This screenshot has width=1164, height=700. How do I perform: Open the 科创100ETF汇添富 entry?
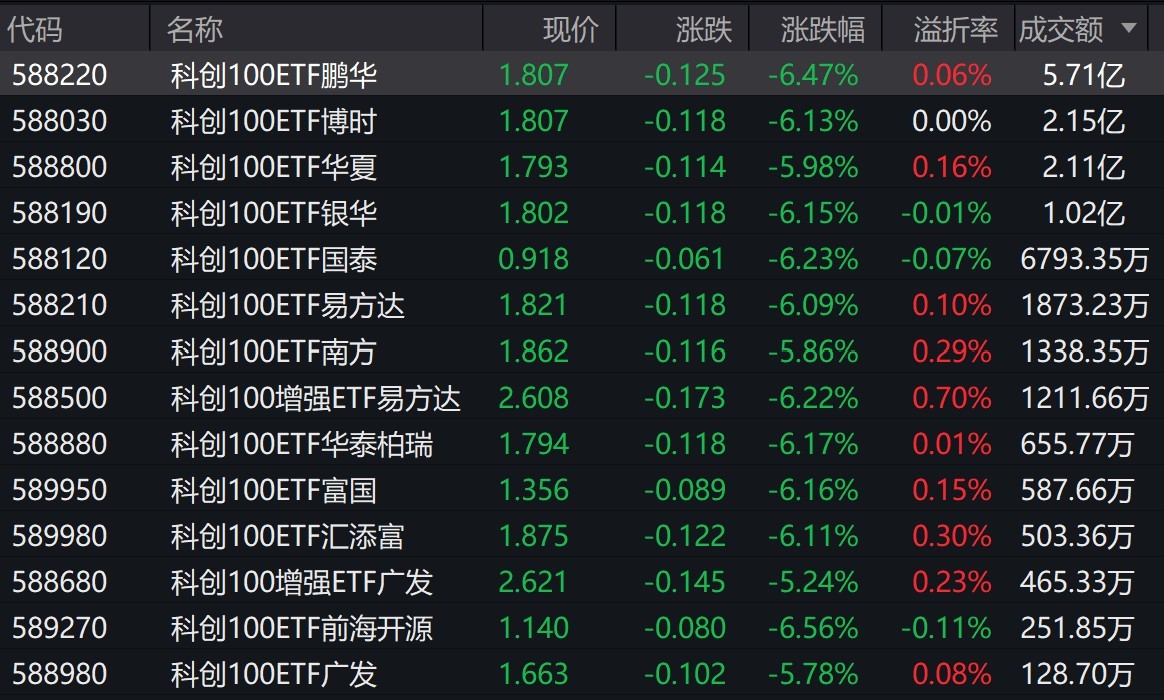(582, 536)
